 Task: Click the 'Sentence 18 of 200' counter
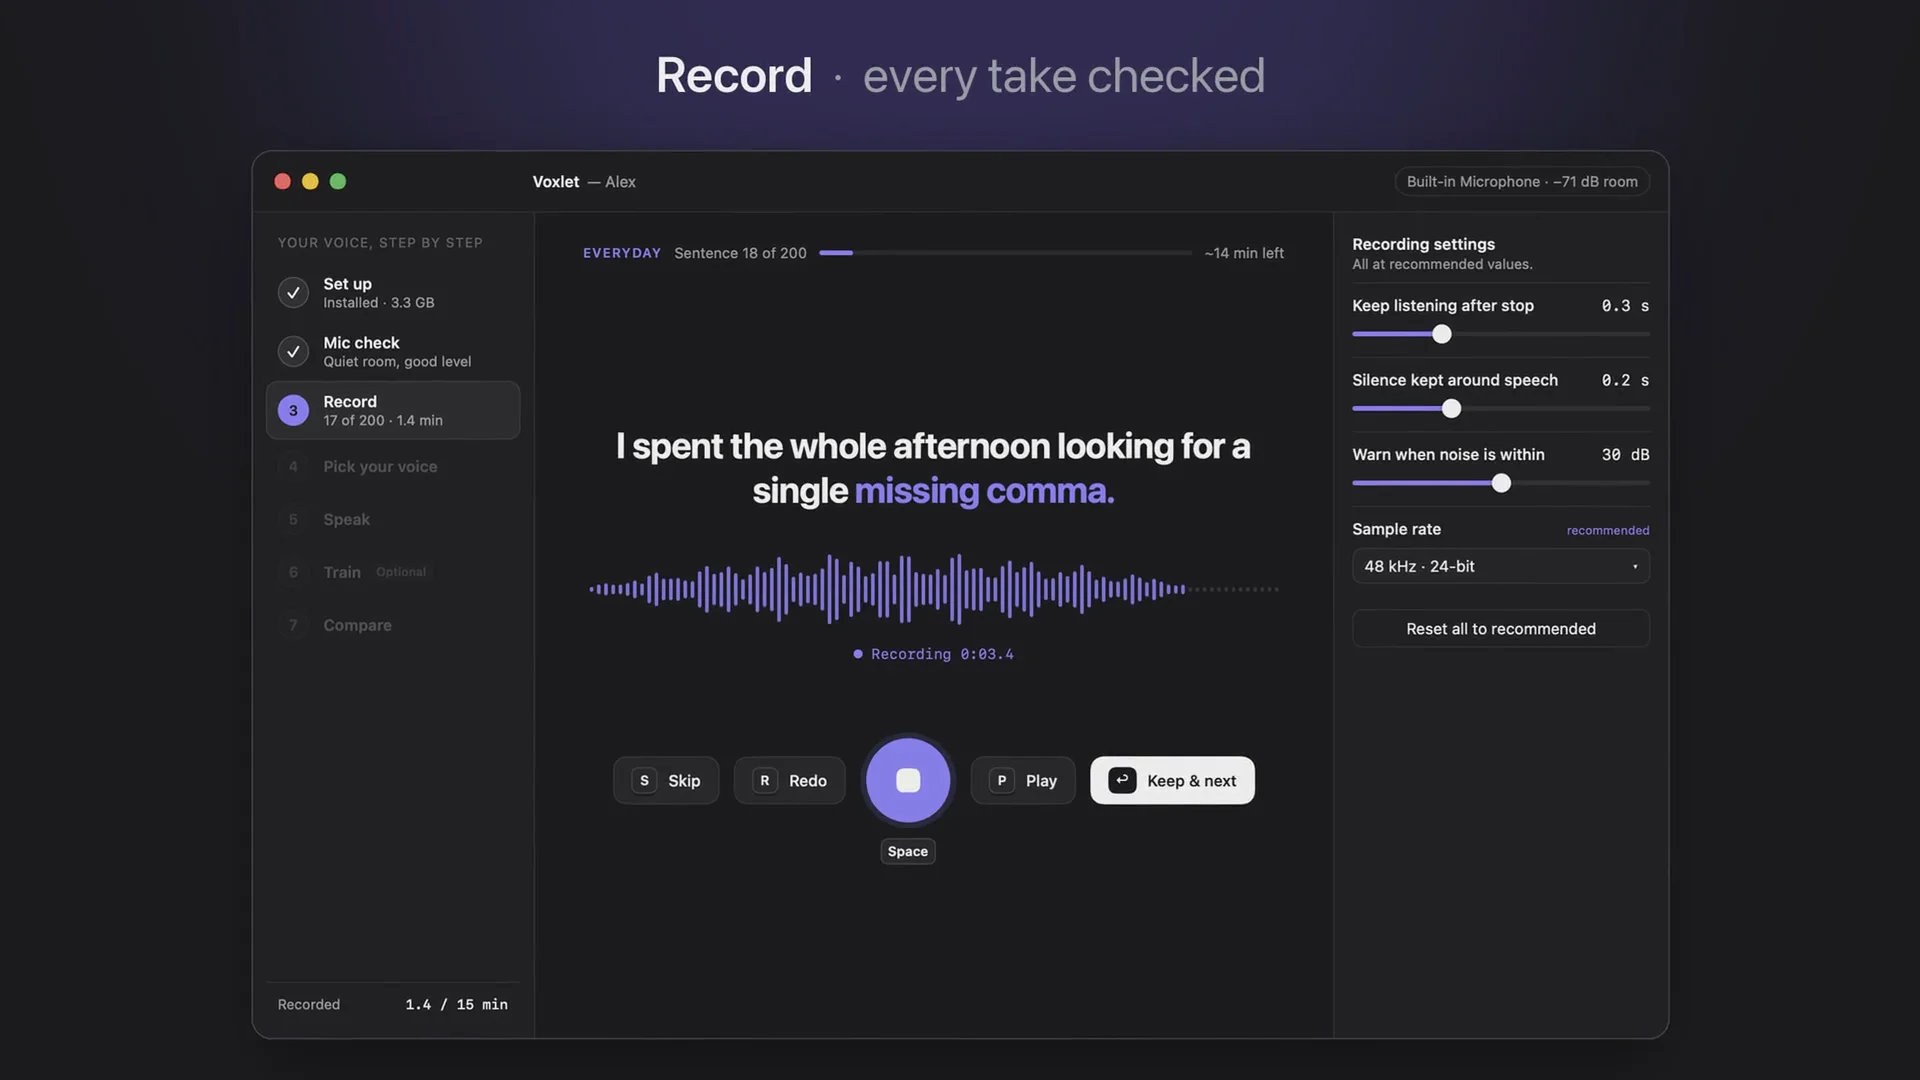pyautogui.click(x=740, y=253)
